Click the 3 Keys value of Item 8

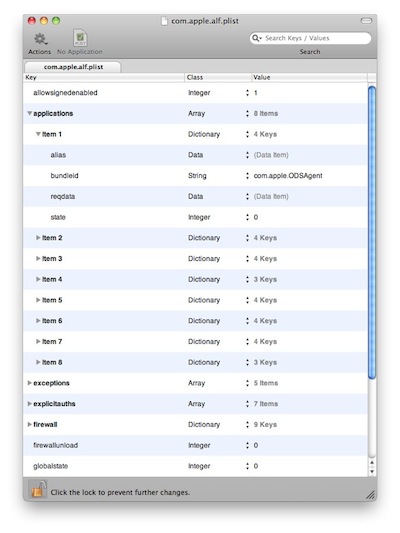265,362
